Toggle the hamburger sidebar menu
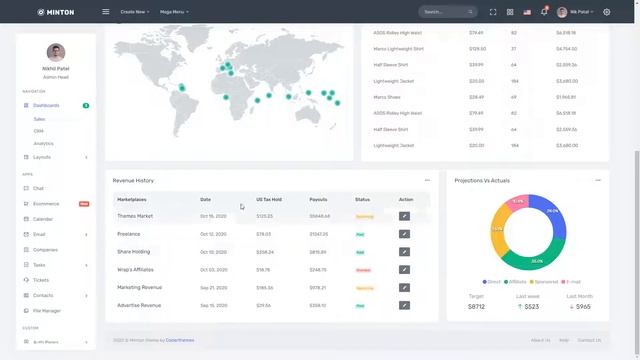Image resolution: width=640 pixels, height=360 pixels. [106, 12]
